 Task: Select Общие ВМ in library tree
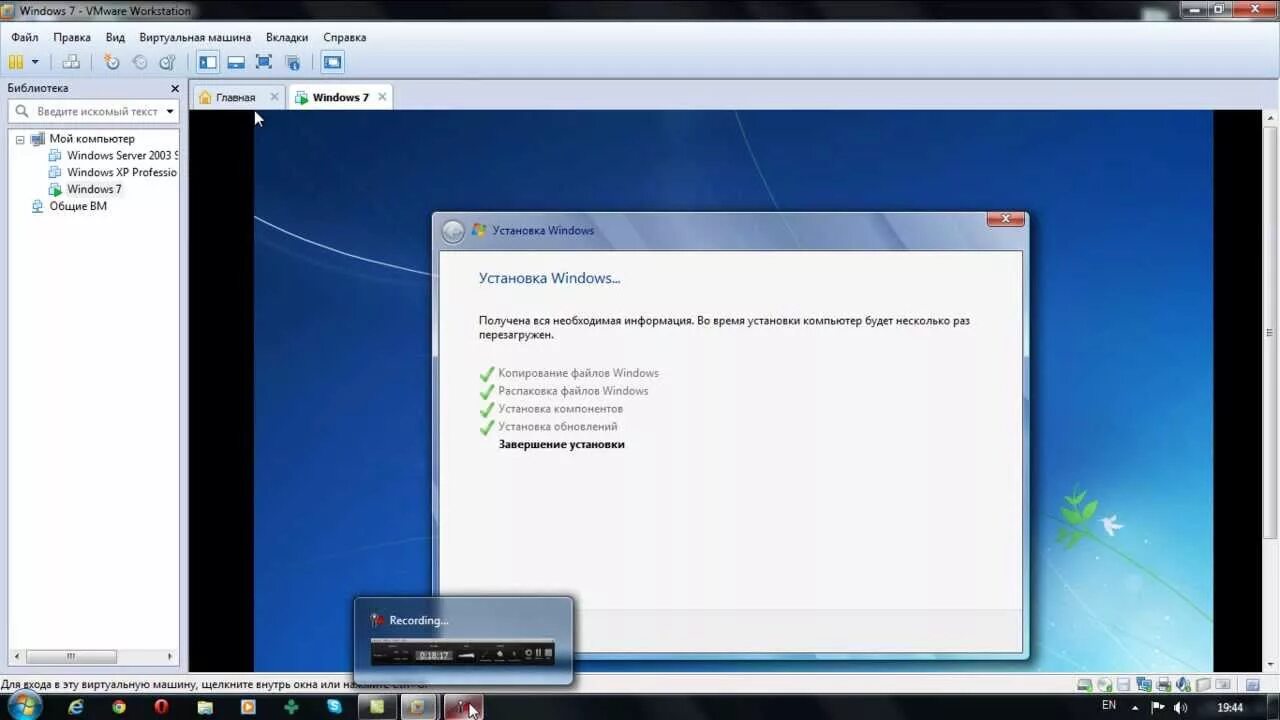[x=78, y=206]
